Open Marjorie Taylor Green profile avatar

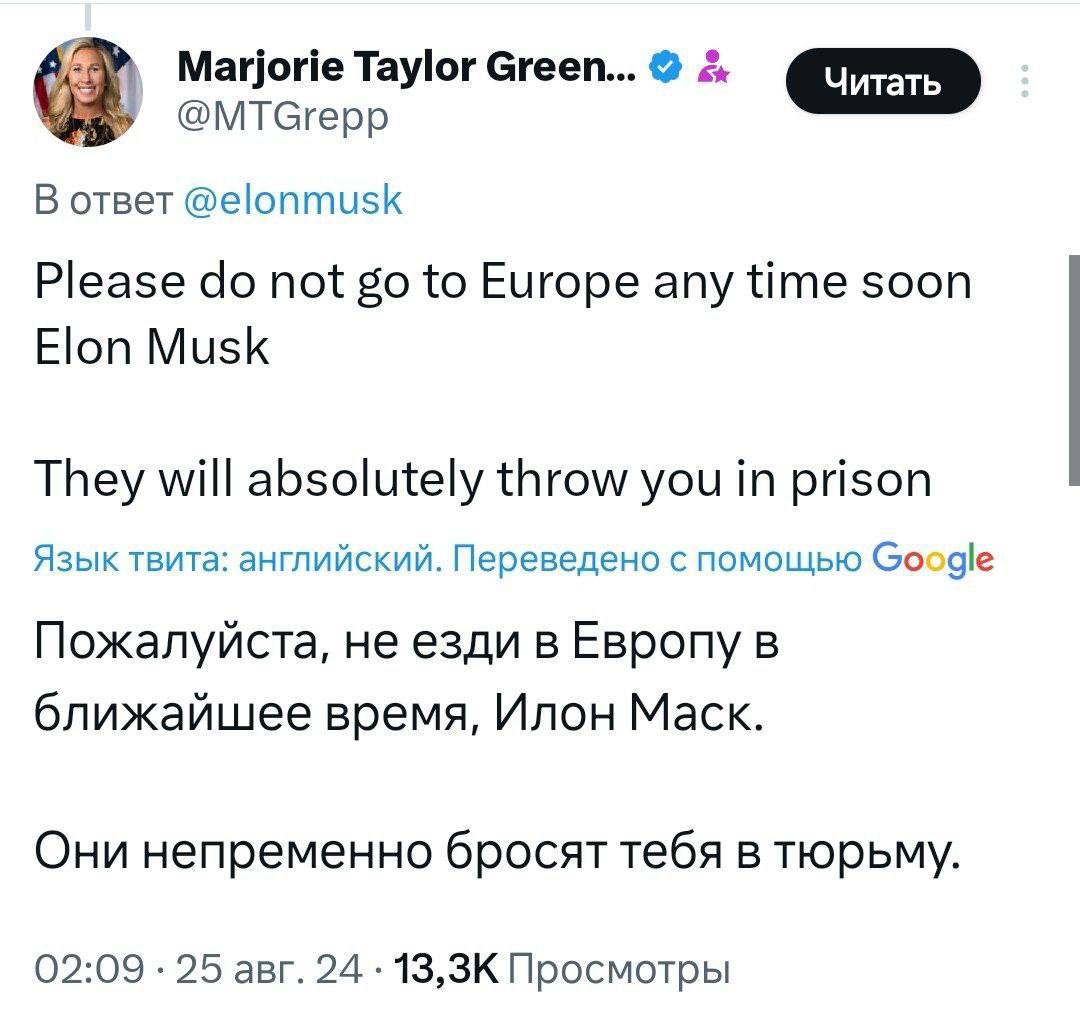click(88, 93)
